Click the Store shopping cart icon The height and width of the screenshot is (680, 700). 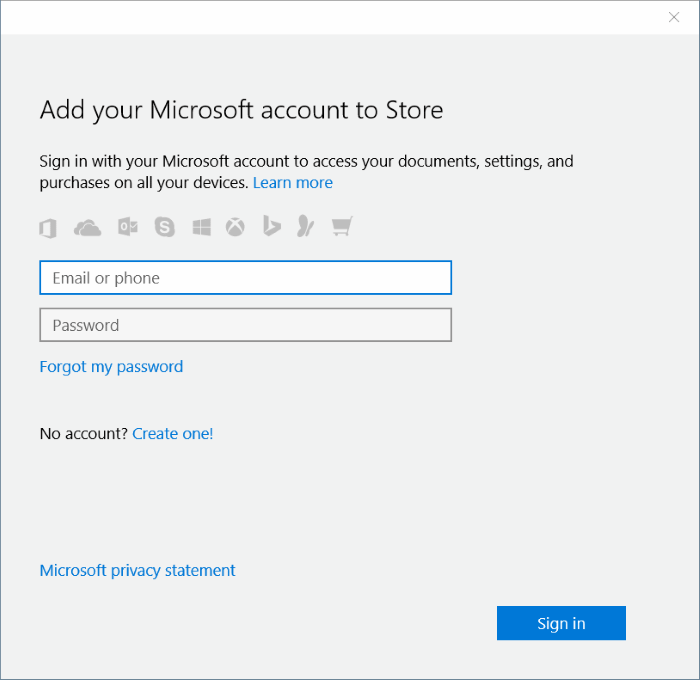342,226
